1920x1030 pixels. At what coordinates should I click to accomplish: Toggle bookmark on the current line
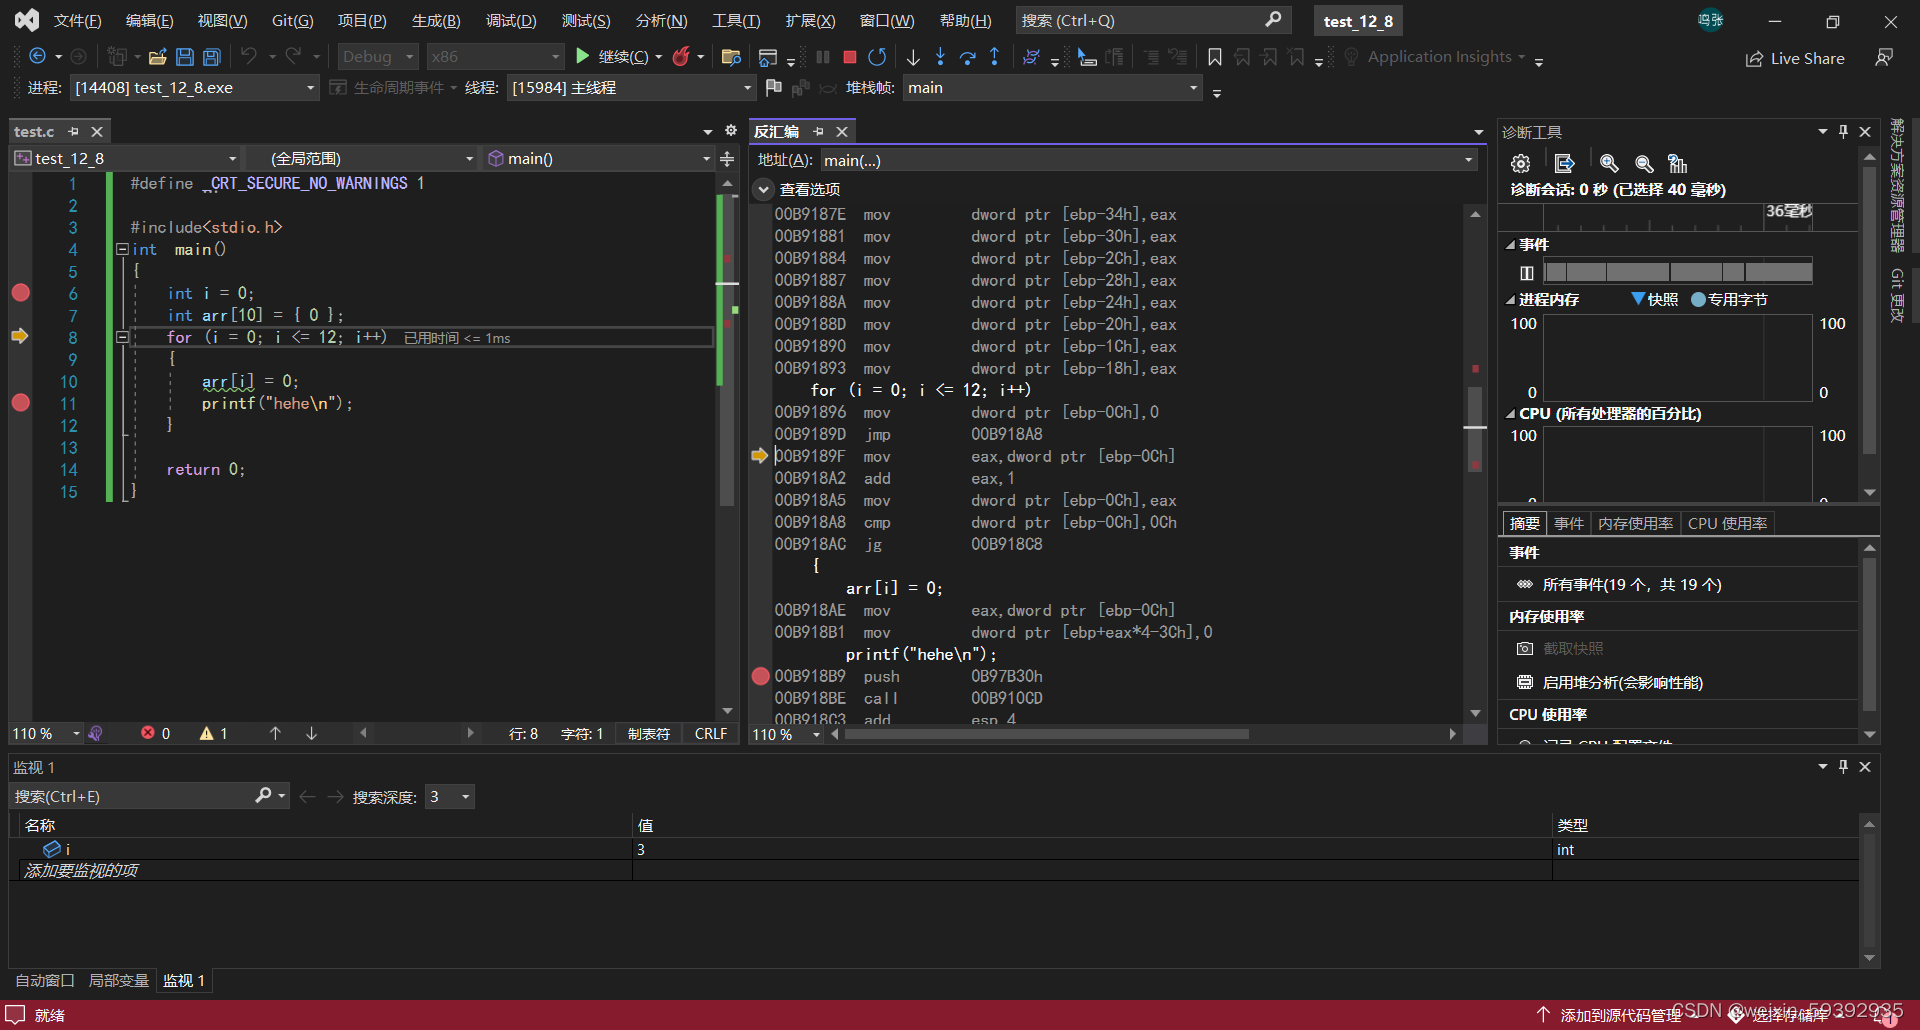point(1215,57)
